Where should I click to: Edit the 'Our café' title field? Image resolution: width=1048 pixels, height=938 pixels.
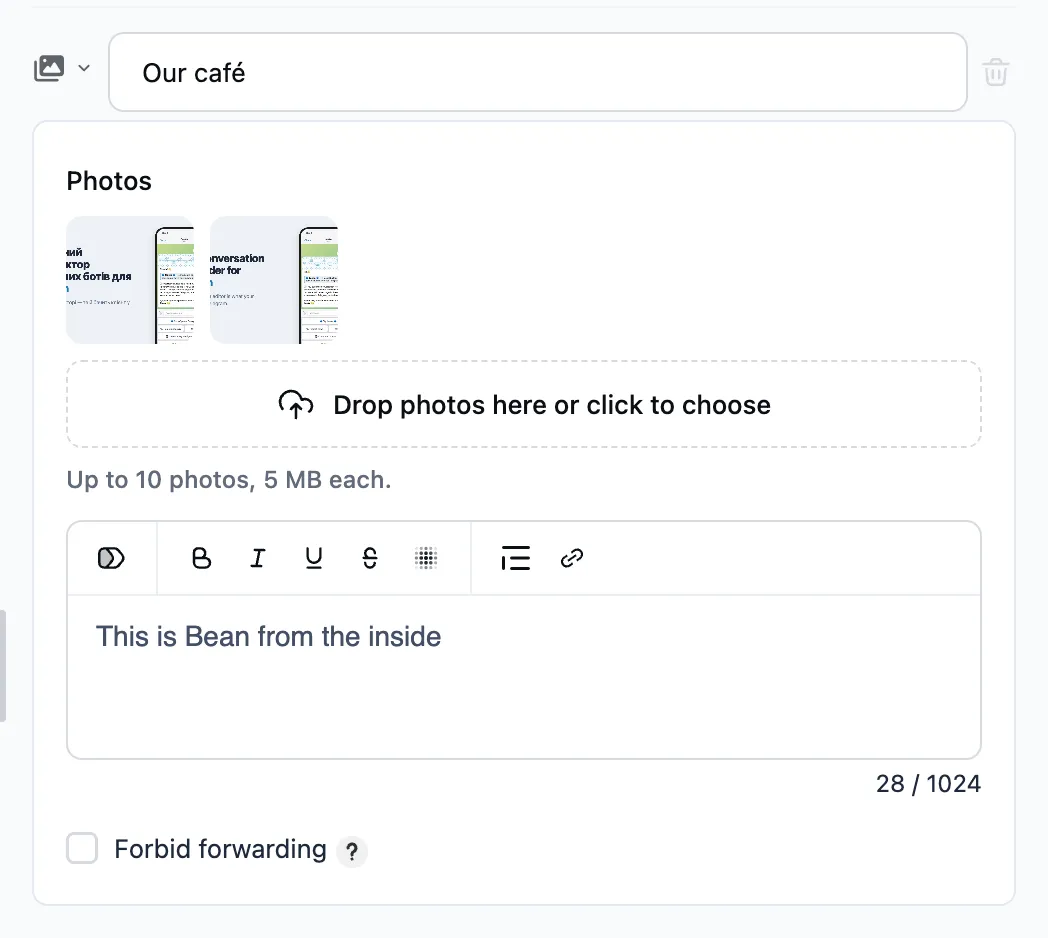click(537, 72)
